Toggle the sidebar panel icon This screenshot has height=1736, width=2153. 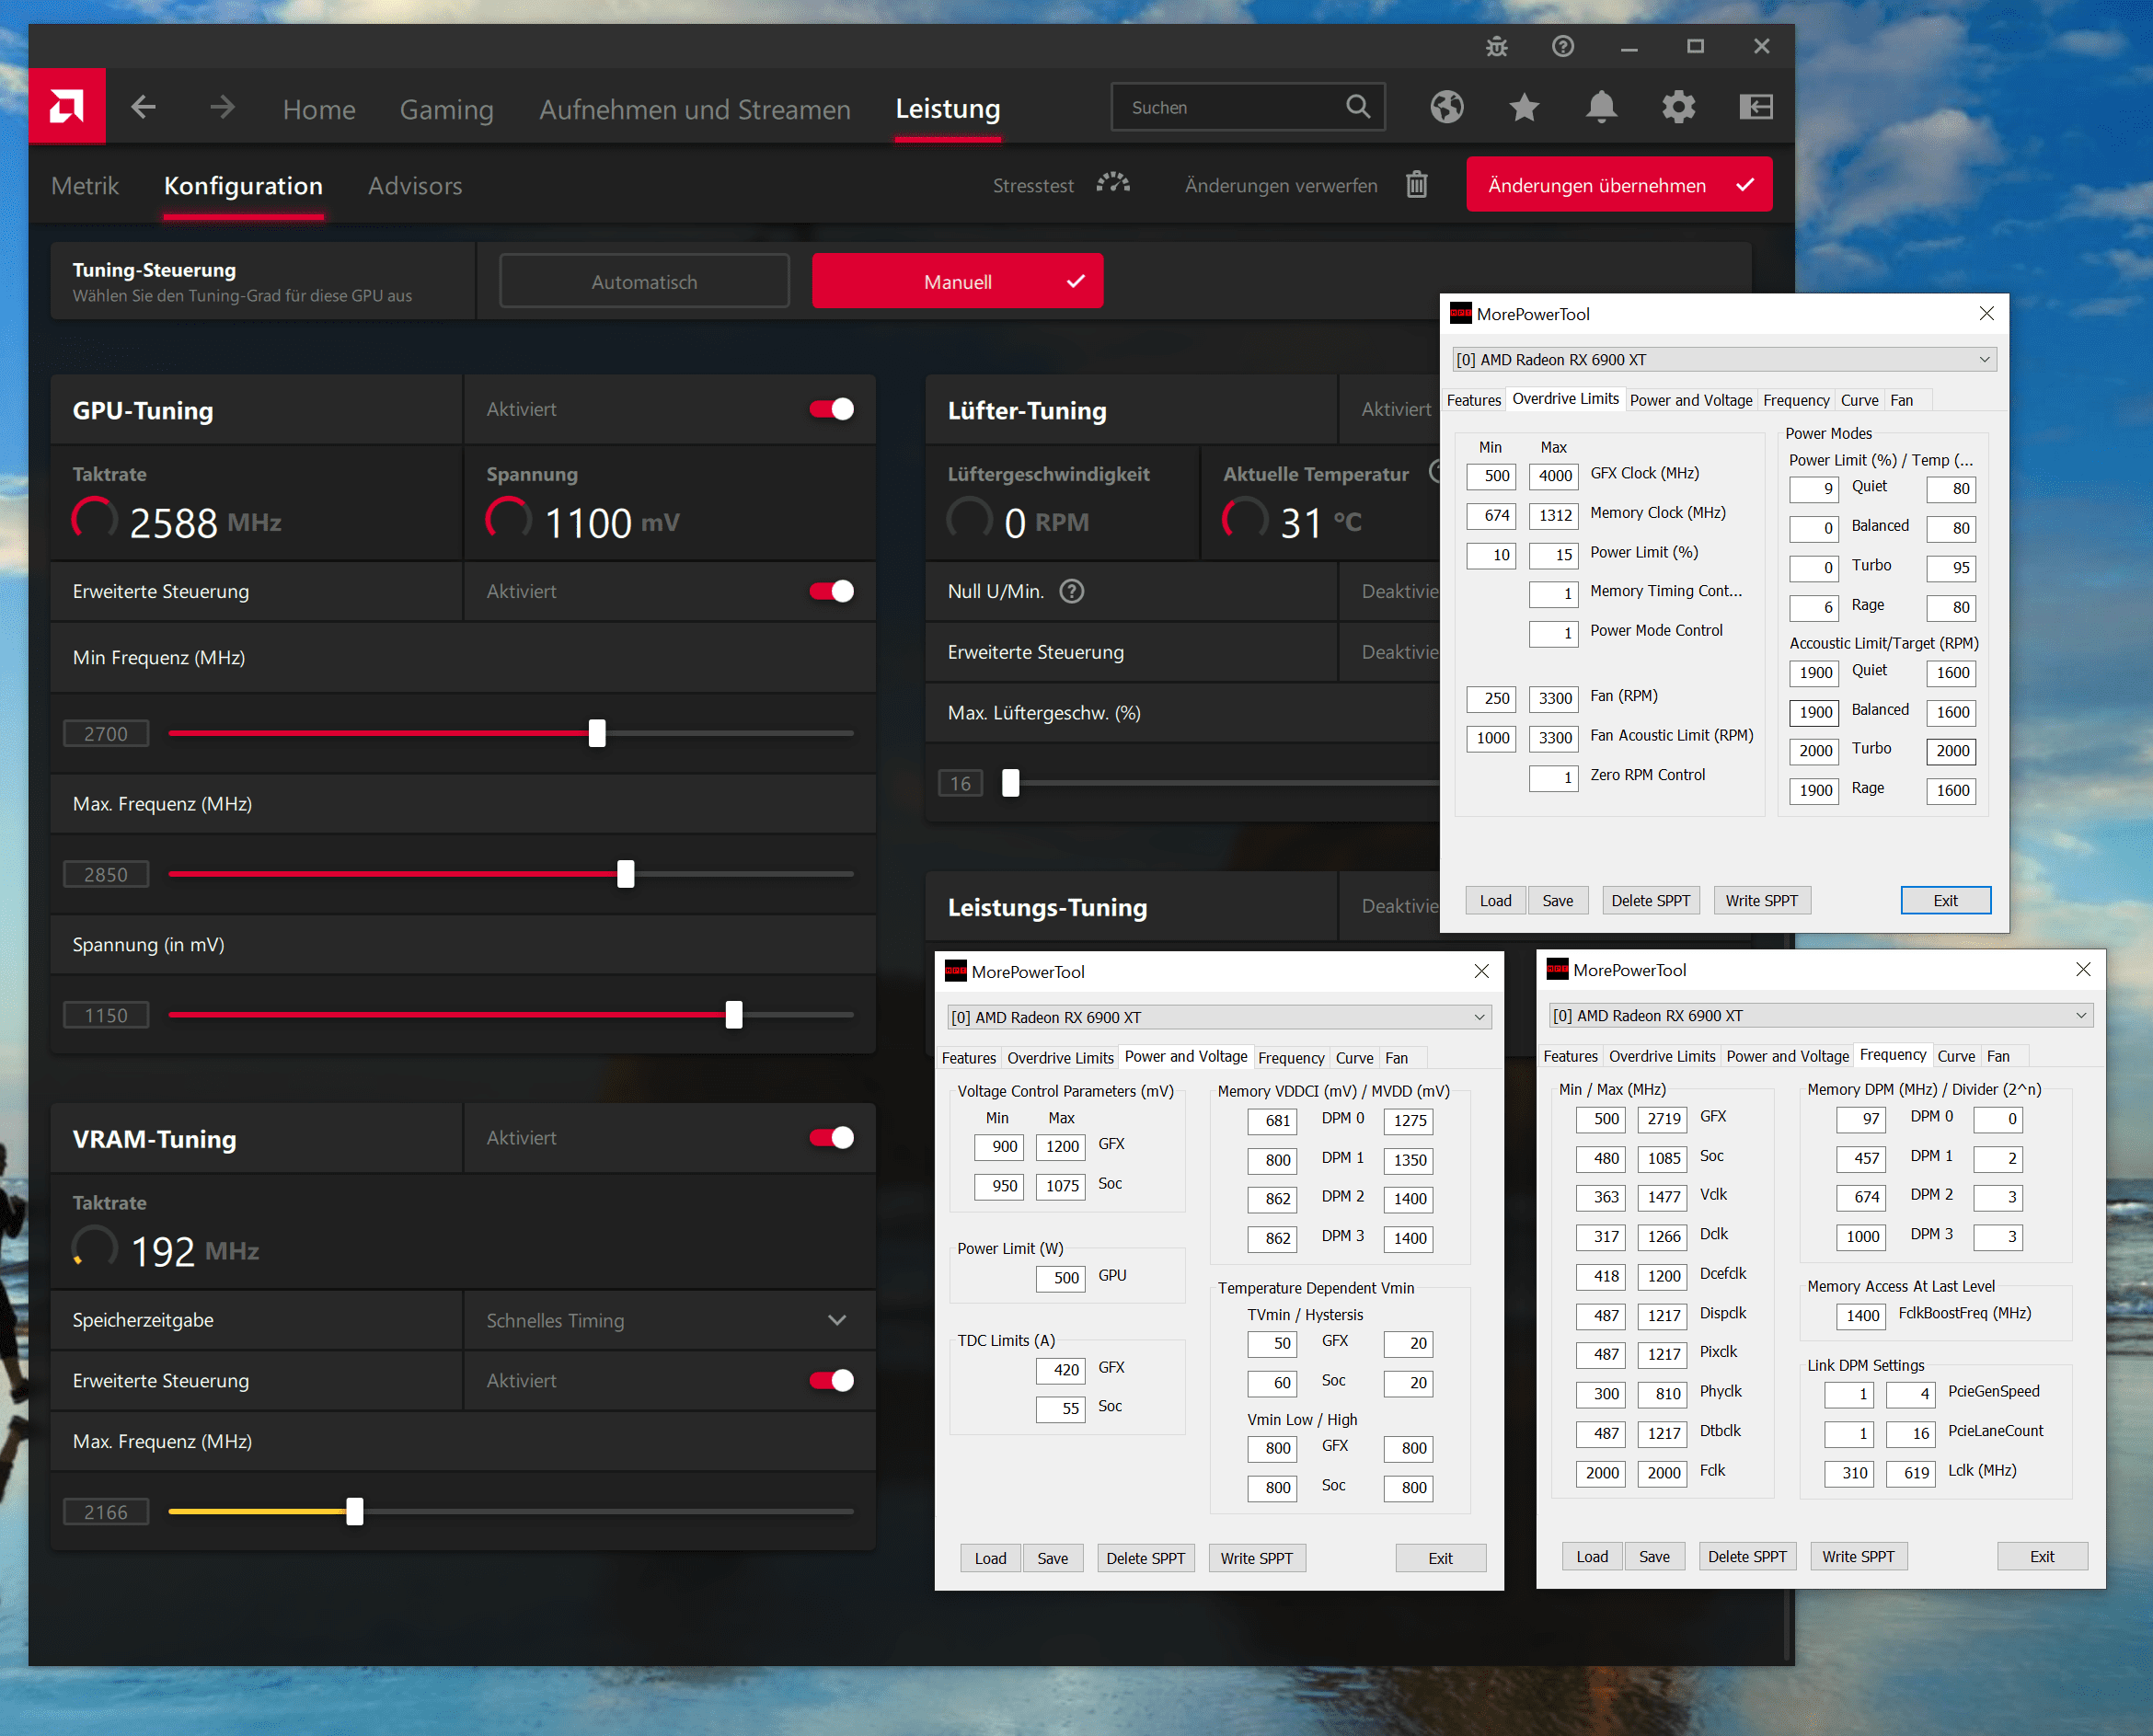pyautogui.click(x=1755, y=107)
